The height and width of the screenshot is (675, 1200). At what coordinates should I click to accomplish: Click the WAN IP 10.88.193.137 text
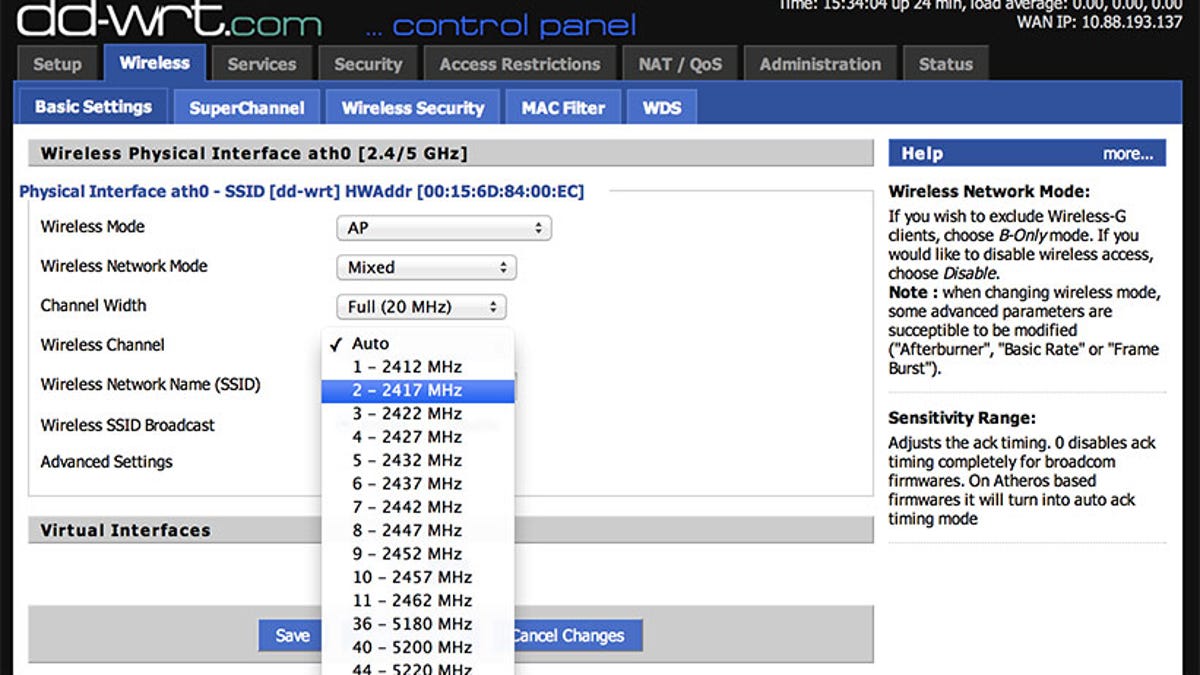pos(1099,21)
